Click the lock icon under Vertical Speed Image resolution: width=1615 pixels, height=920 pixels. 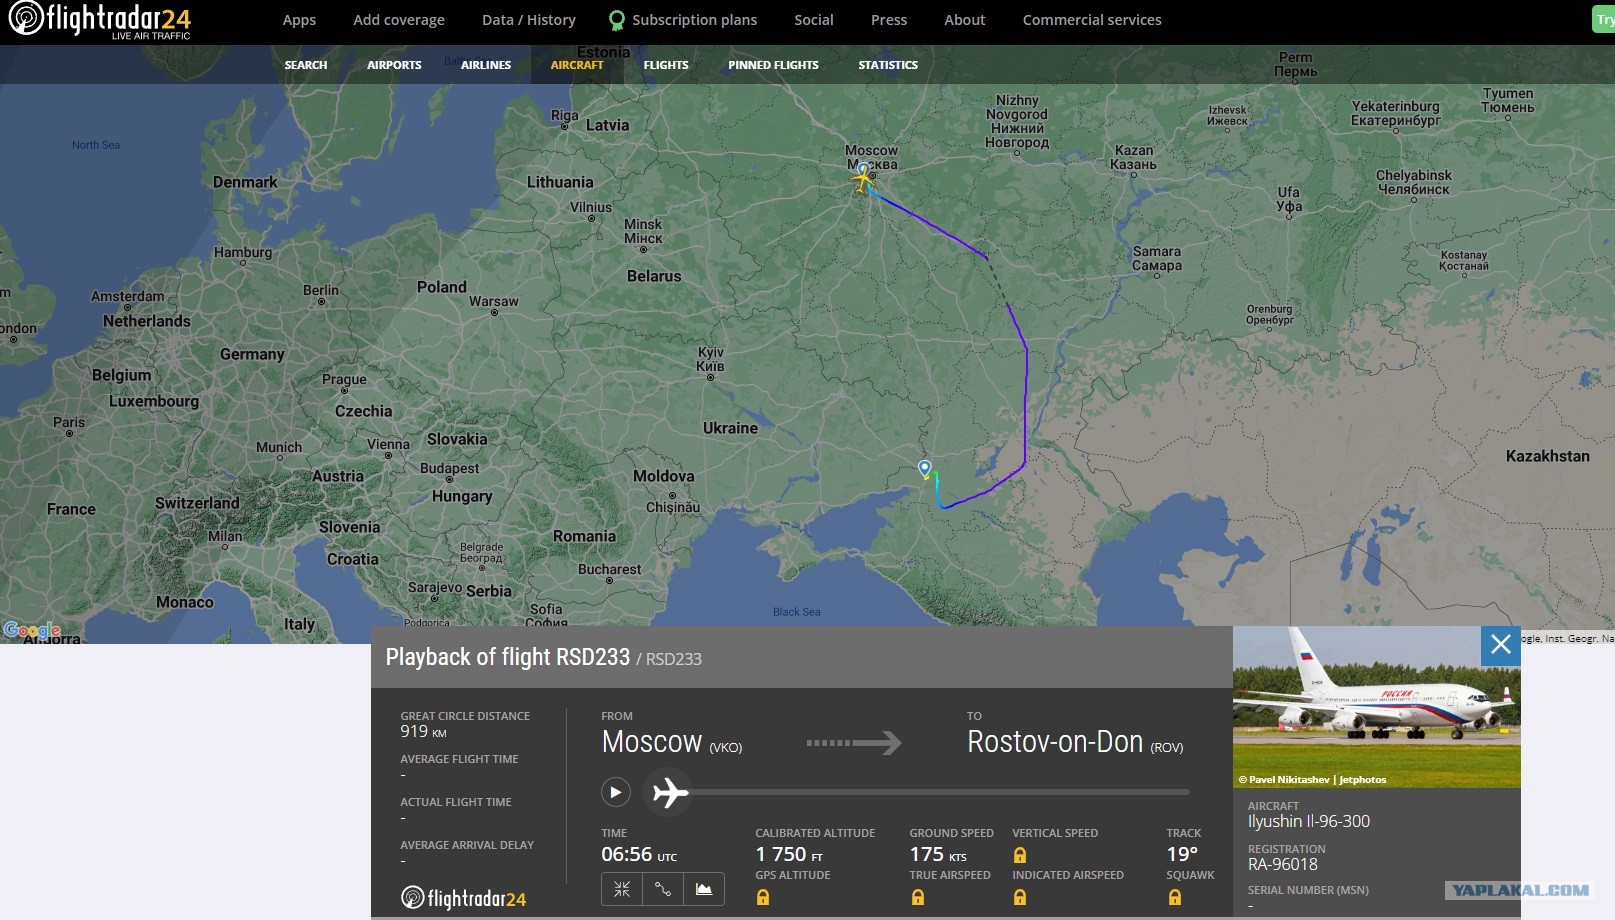tap(1020, 855)
